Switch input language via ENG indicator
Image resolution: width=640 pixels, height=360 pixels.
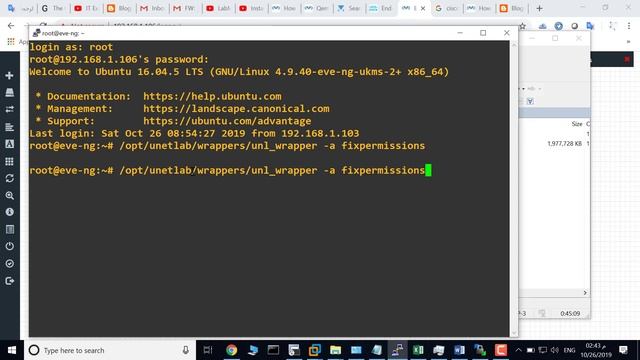(x=569, y=350)
